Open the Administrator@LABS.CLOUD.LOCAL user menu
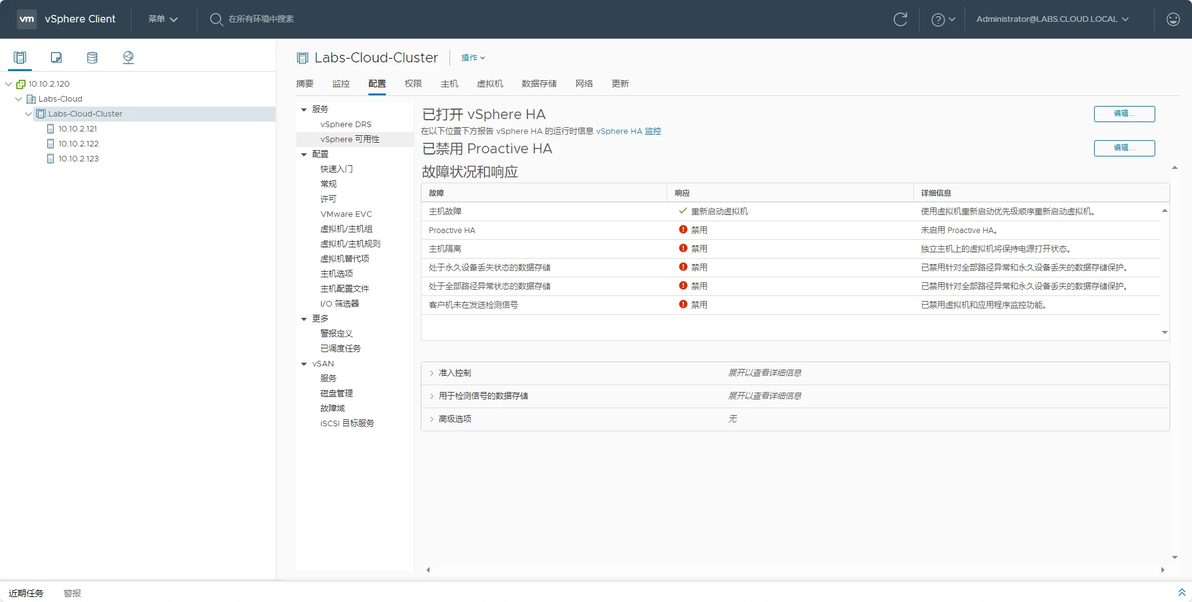Image resolution: width=1192 pixels, height=602 pixels. coord(1052,19)
